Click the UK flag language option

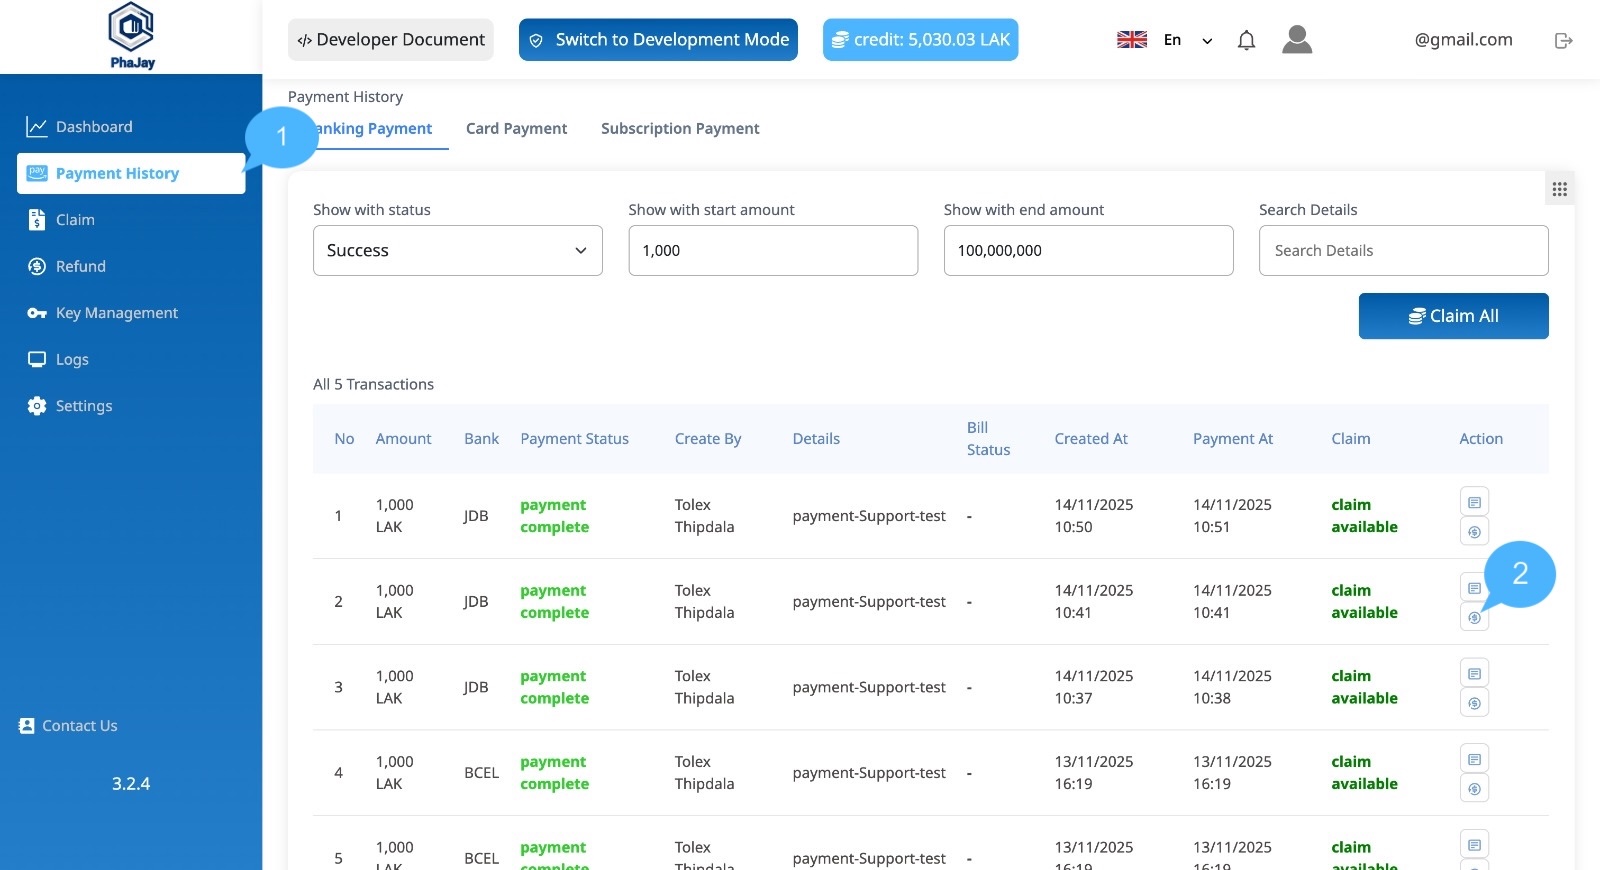(x=1132, y=40)
